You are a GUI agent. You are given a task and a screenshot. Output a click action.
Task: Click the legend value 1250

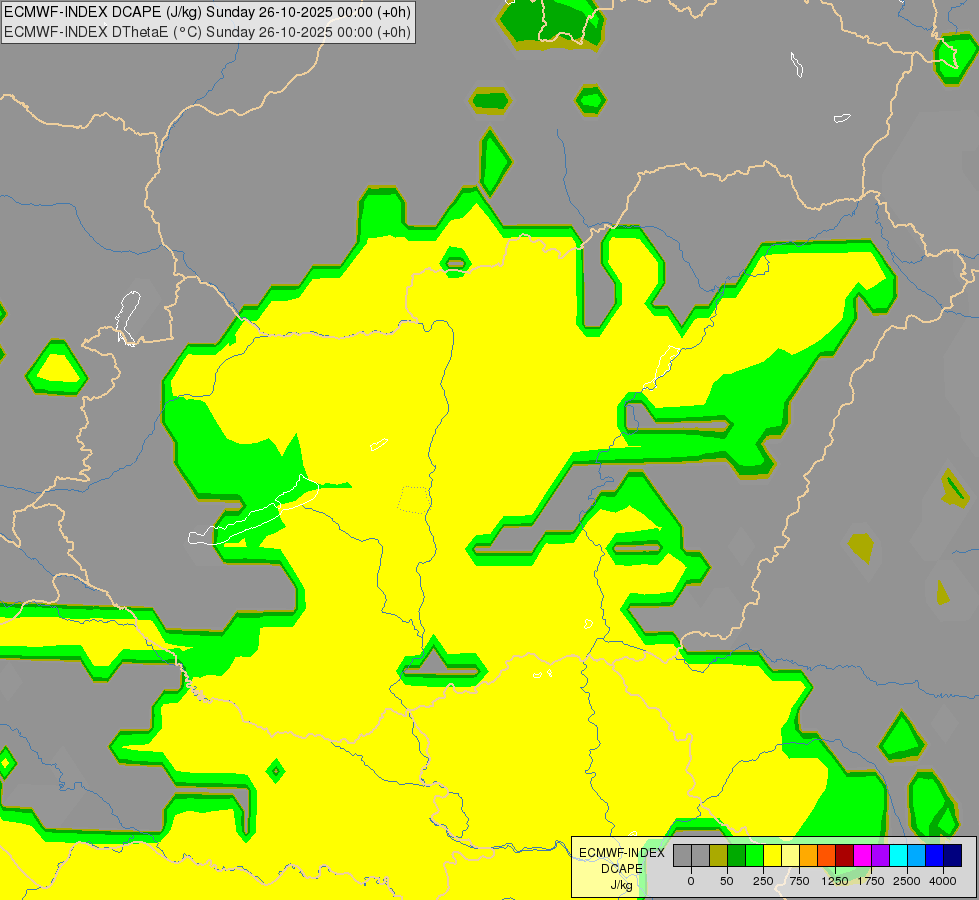coord(835,881)
